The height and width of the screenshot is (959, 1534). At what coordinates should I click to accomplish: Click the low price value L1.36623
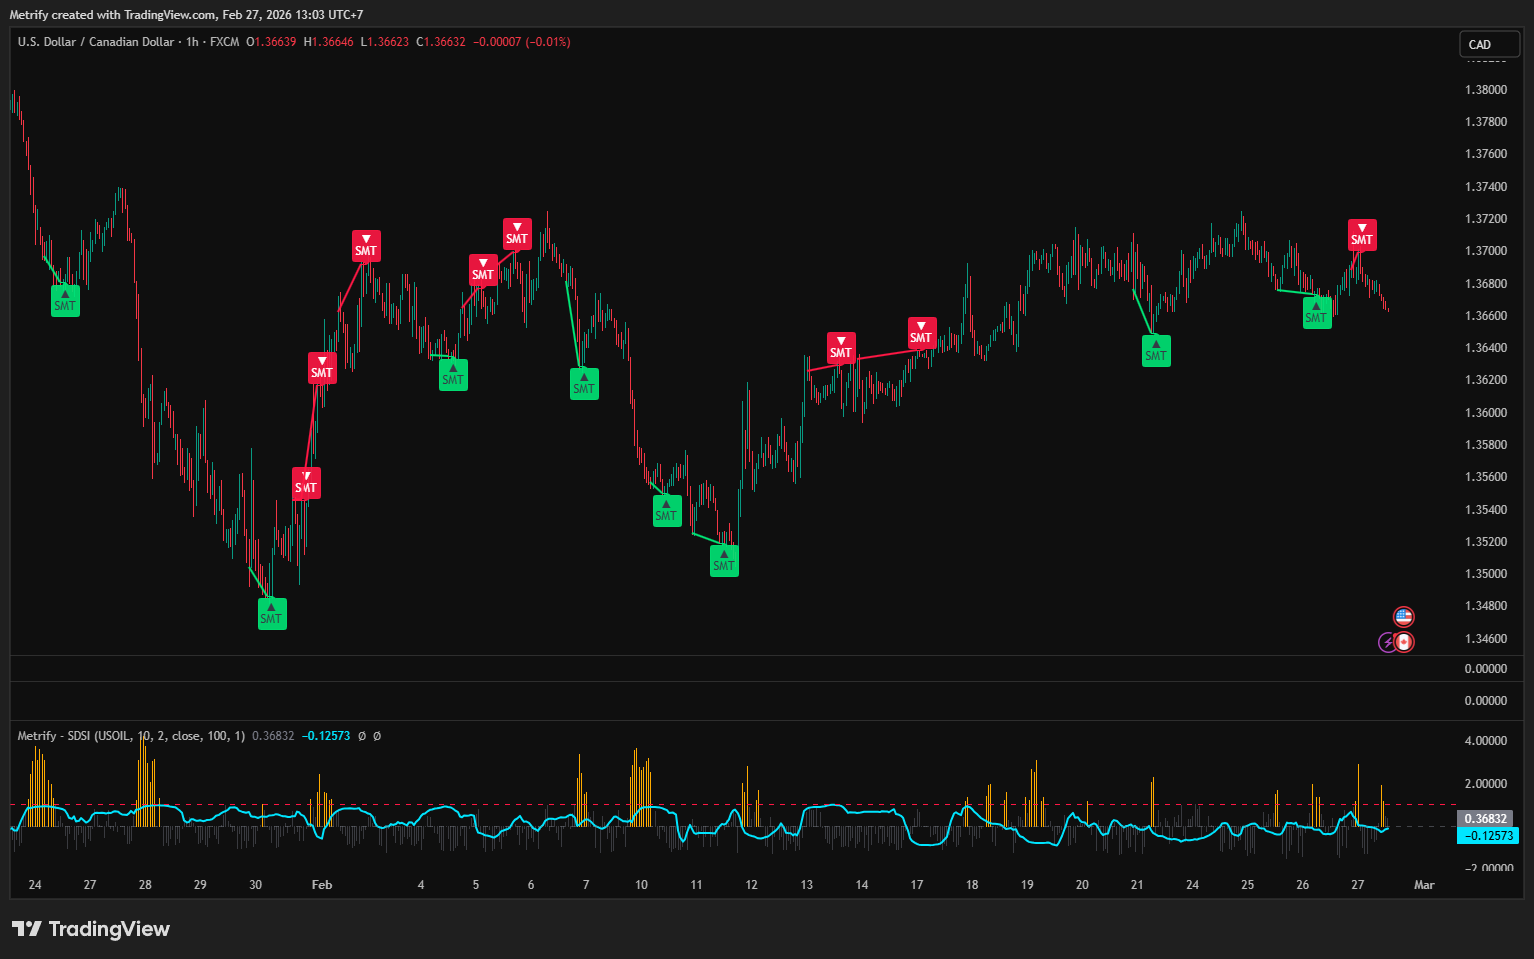(x=384, y=42)
